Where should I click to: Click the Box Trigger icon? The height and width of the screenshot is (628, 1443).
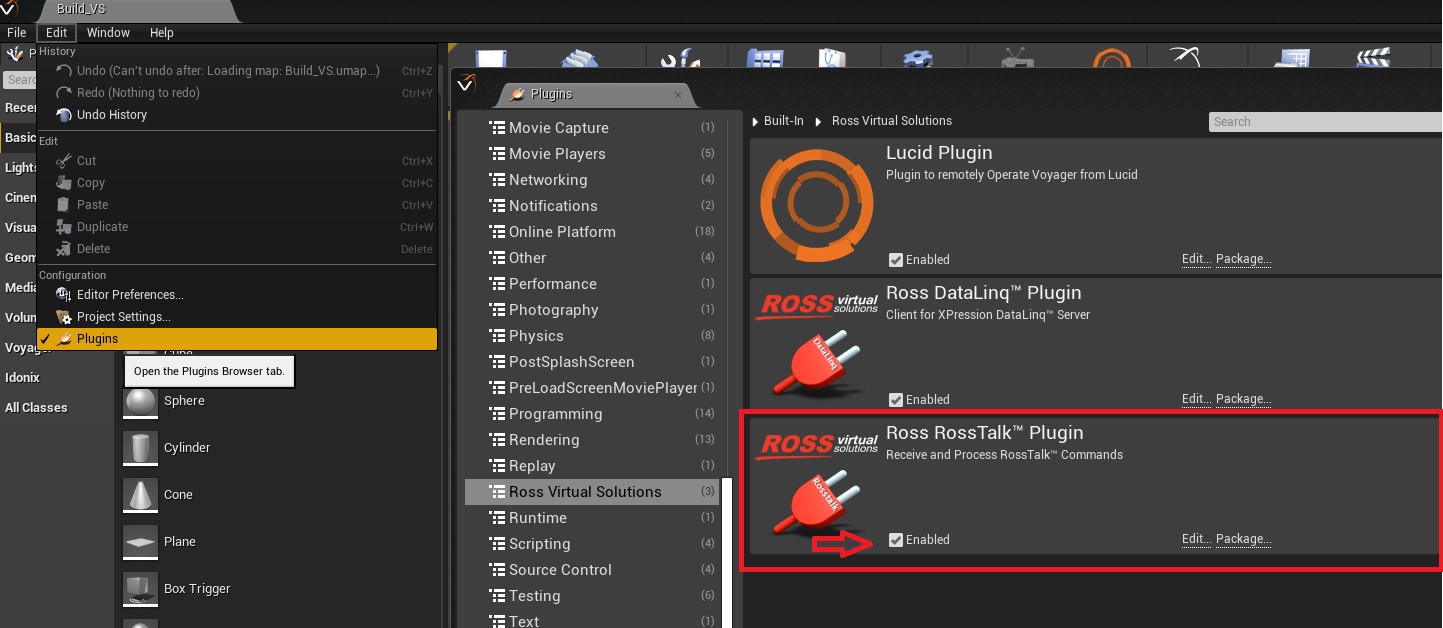pyautogui.click(x=140, y=589)
